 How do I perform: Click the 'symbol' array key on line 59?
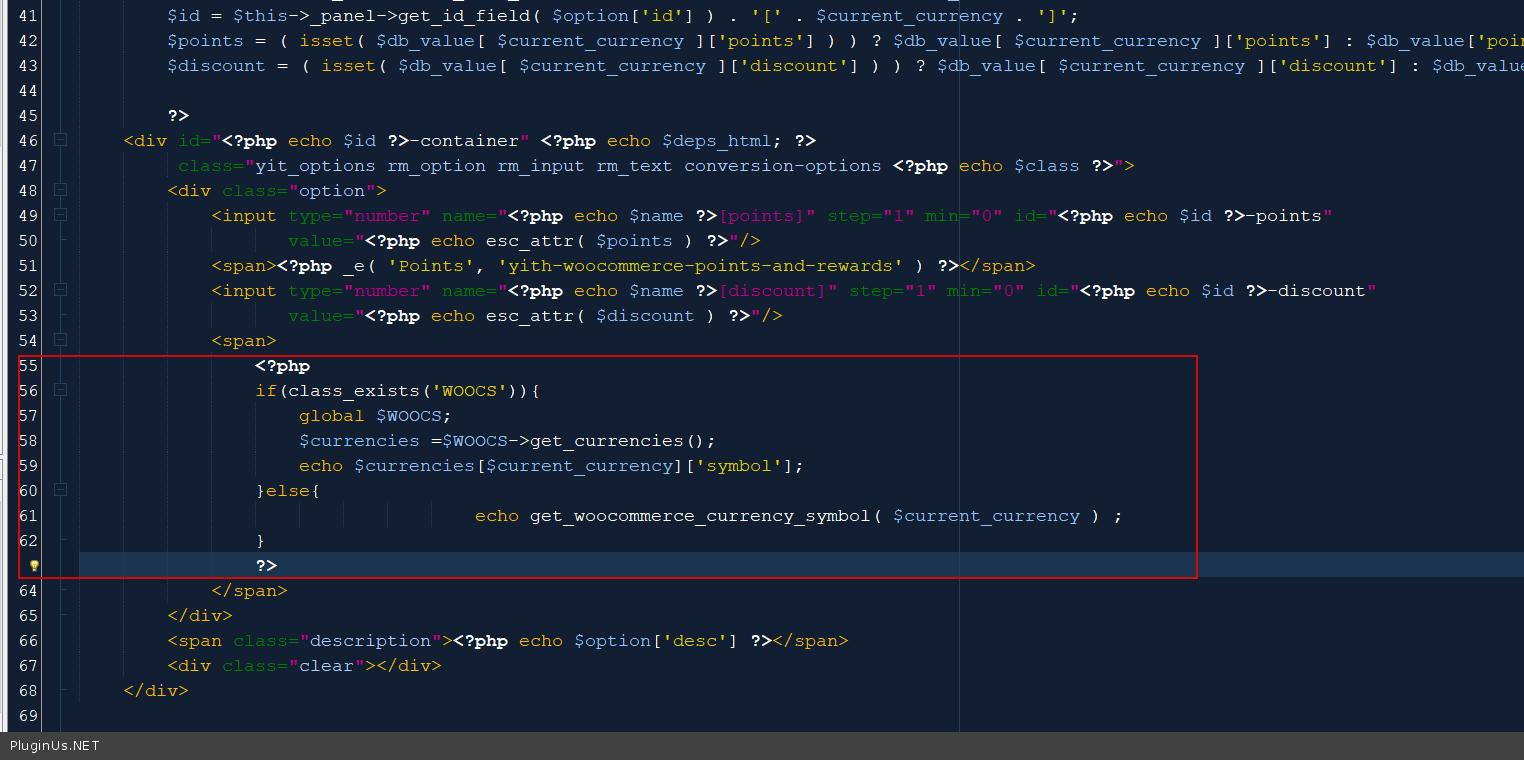pos(739,466)
